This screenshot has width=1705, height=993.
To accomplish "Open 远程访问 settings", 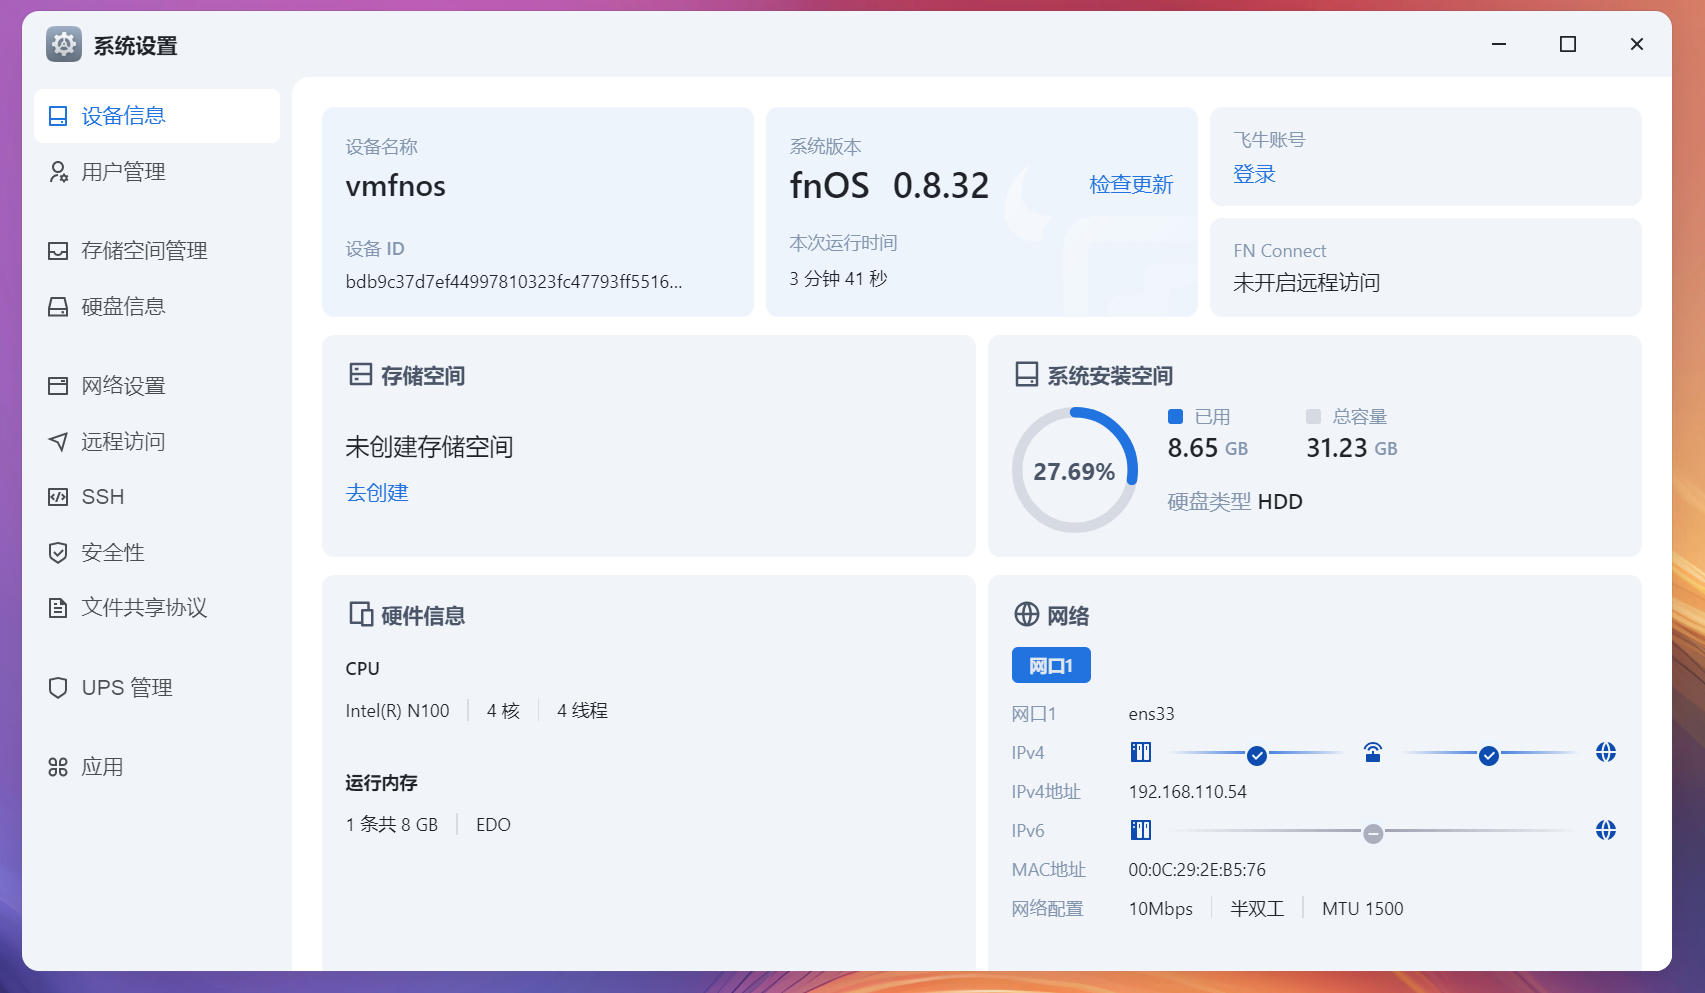I will point(157,441).
